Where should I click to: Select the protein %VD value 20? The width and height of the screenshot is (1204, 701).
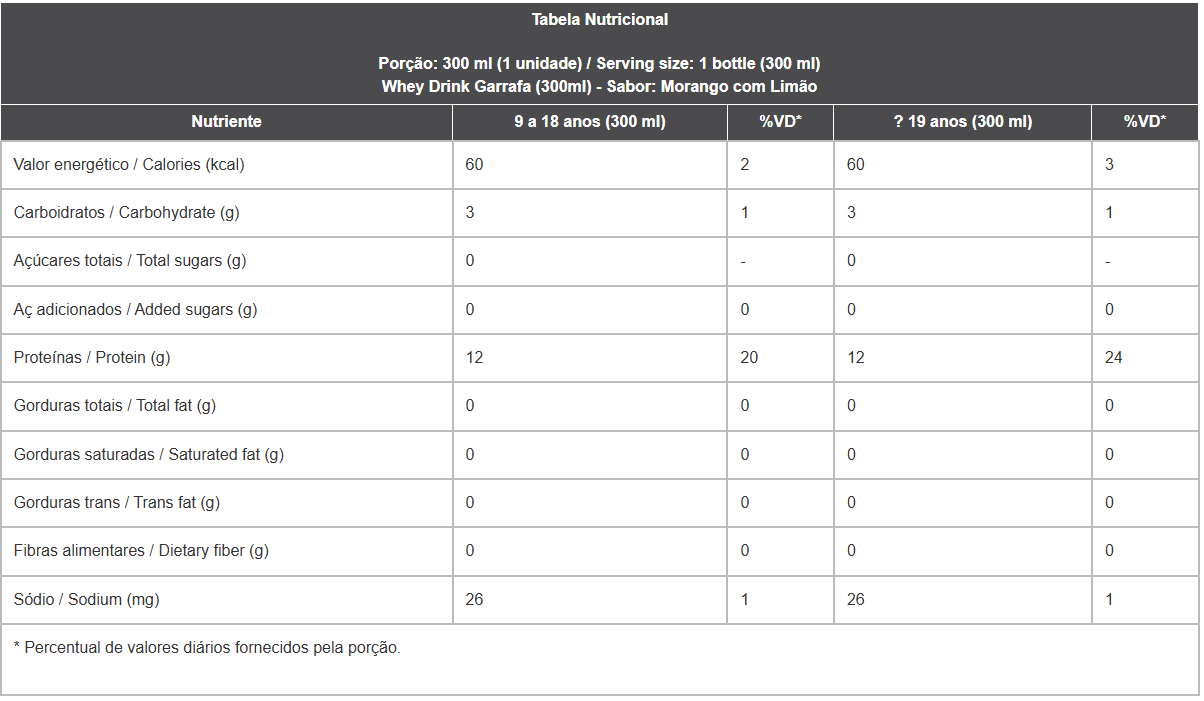749,357
